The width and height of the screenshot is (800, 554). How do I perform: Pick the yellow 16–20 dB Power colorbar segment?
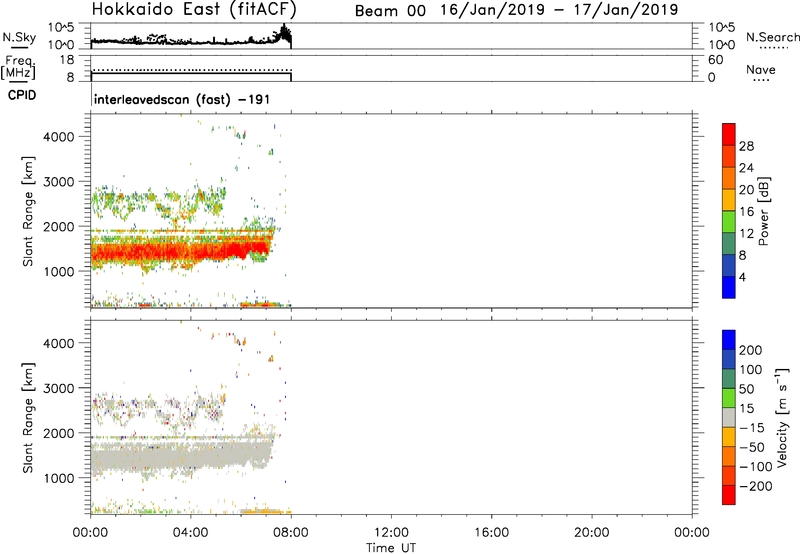tap(729, 200)
